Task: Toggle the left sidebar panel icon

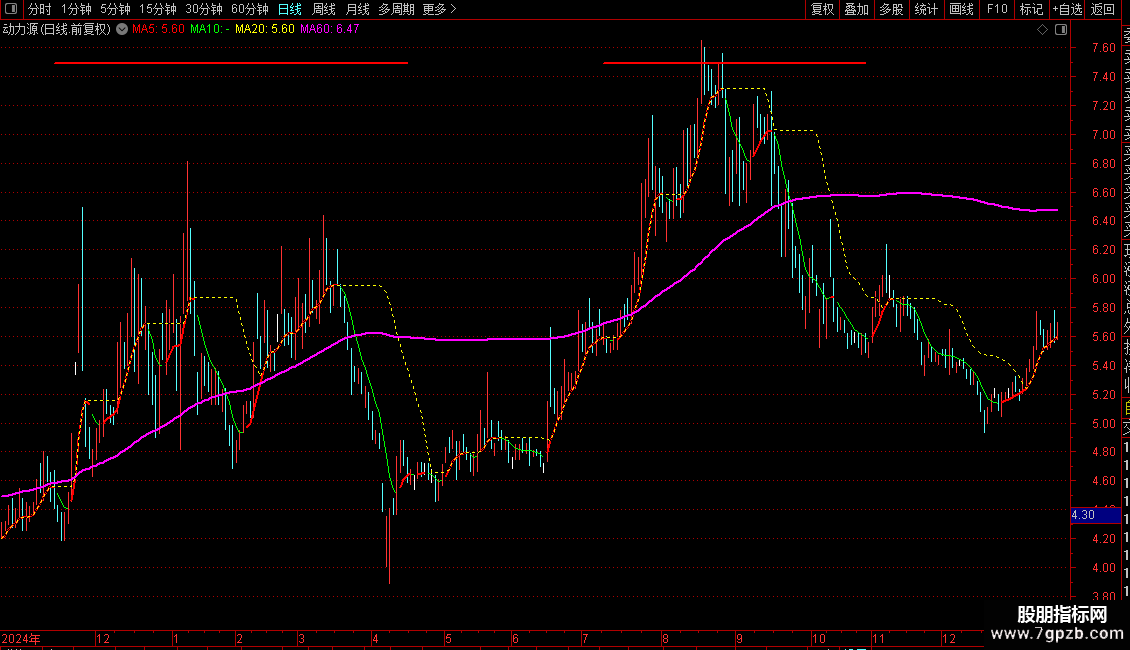Action: (11, 9)
